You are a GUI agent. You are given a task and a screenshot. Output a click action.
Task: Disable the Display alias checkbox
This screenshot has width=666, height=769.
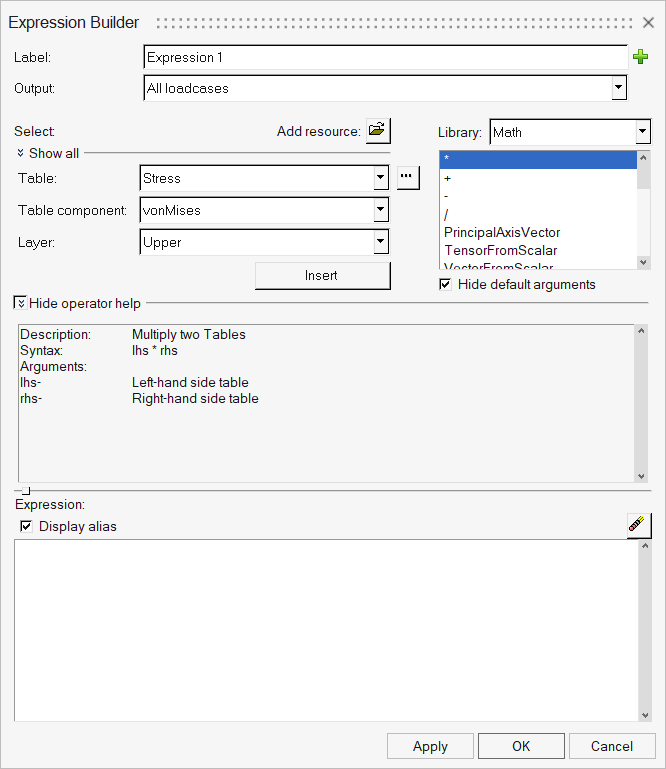pos(25,527)
